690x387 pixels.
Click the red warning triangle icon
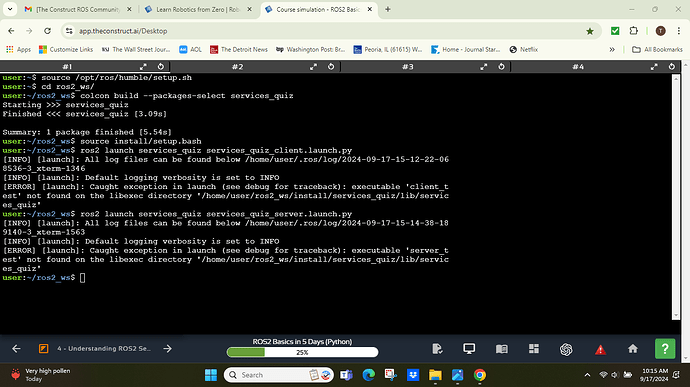click(600, 350)
